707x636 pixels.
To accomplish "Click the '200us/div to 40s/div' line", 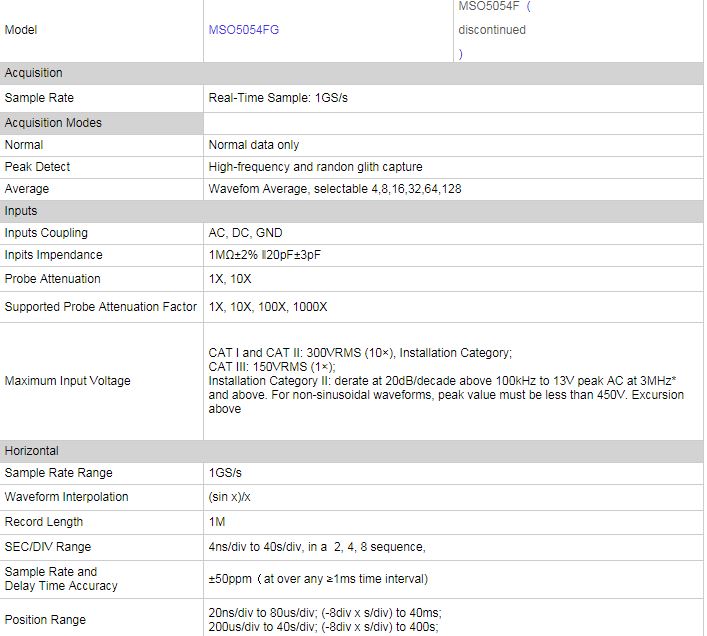I will (x=323, y=627).
